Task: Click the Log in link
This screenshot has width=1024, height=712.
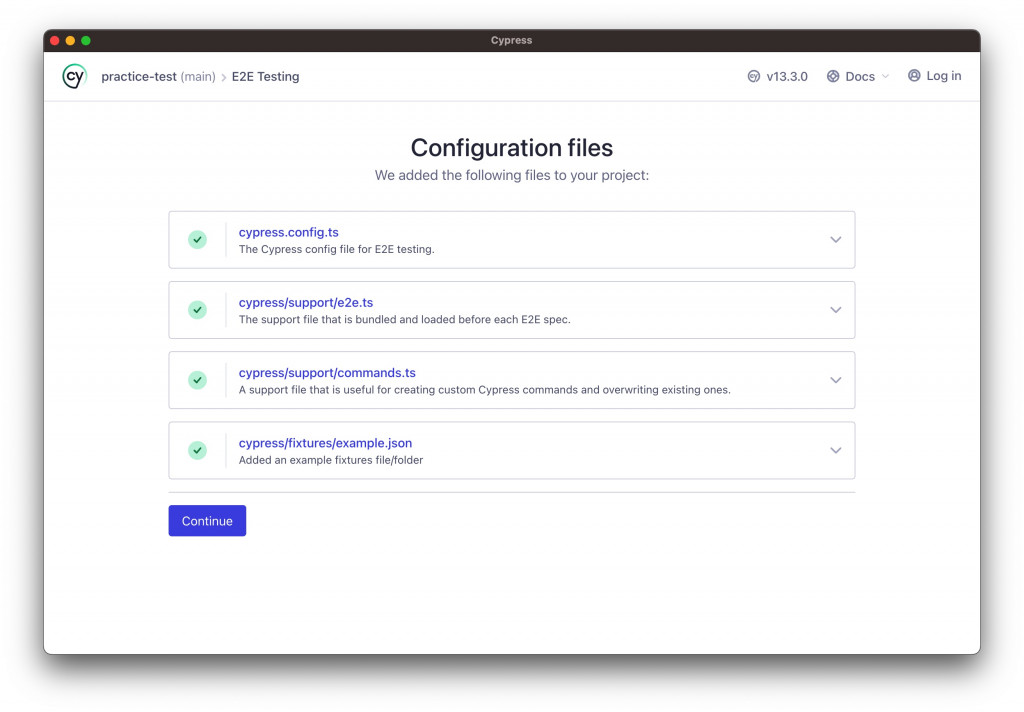Action: tap(944, 76)
